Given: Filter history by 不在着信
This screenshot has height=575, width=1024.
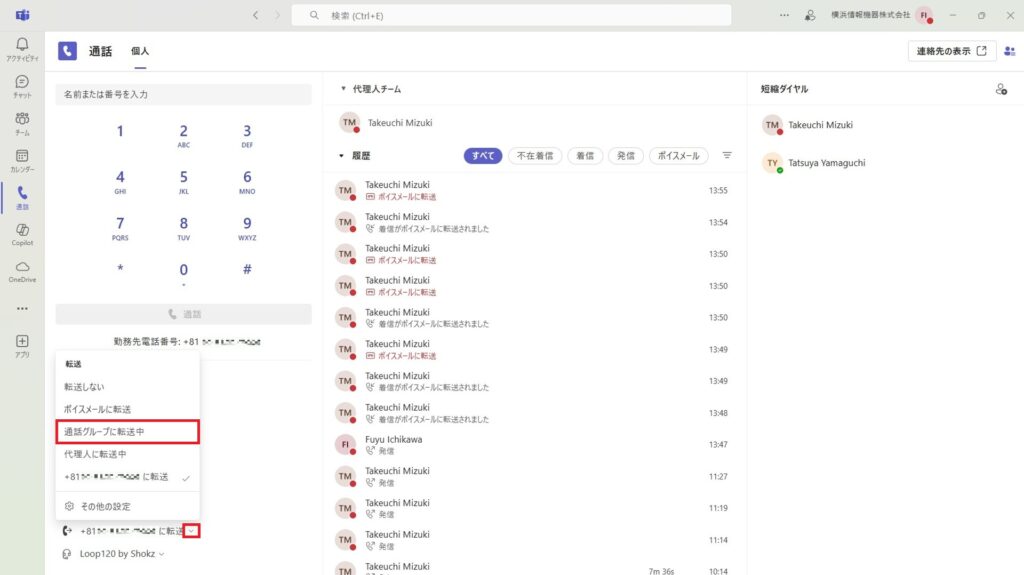Looking at the screenshot, I should [x=535, y=156].
